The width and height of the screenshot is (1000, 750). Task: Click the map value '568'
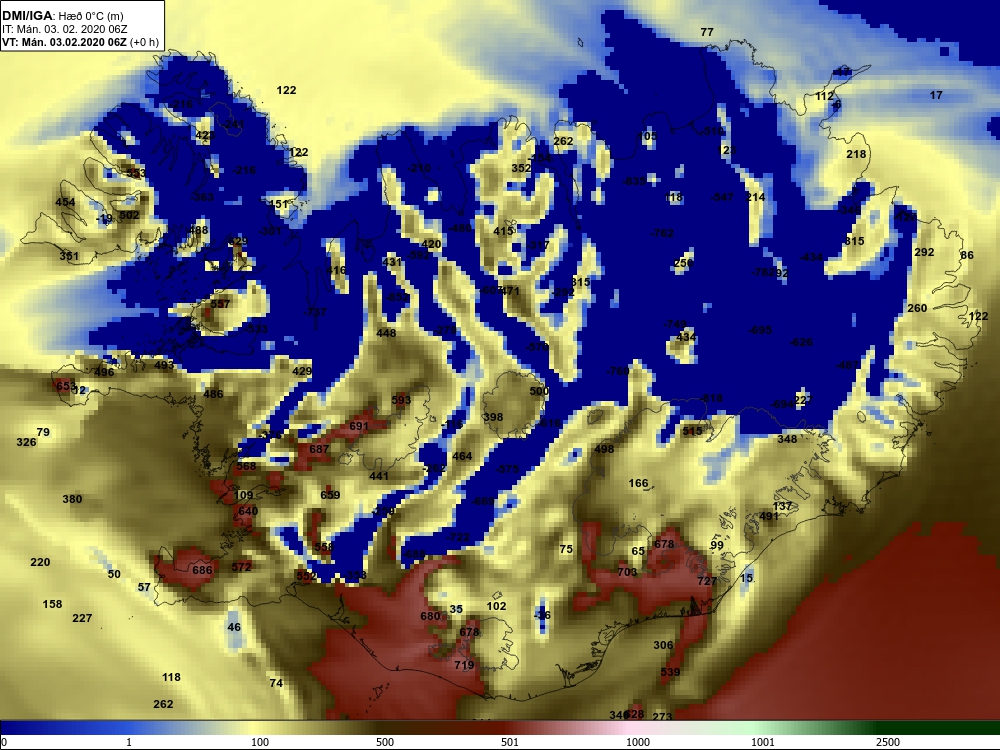coord(246,466)
